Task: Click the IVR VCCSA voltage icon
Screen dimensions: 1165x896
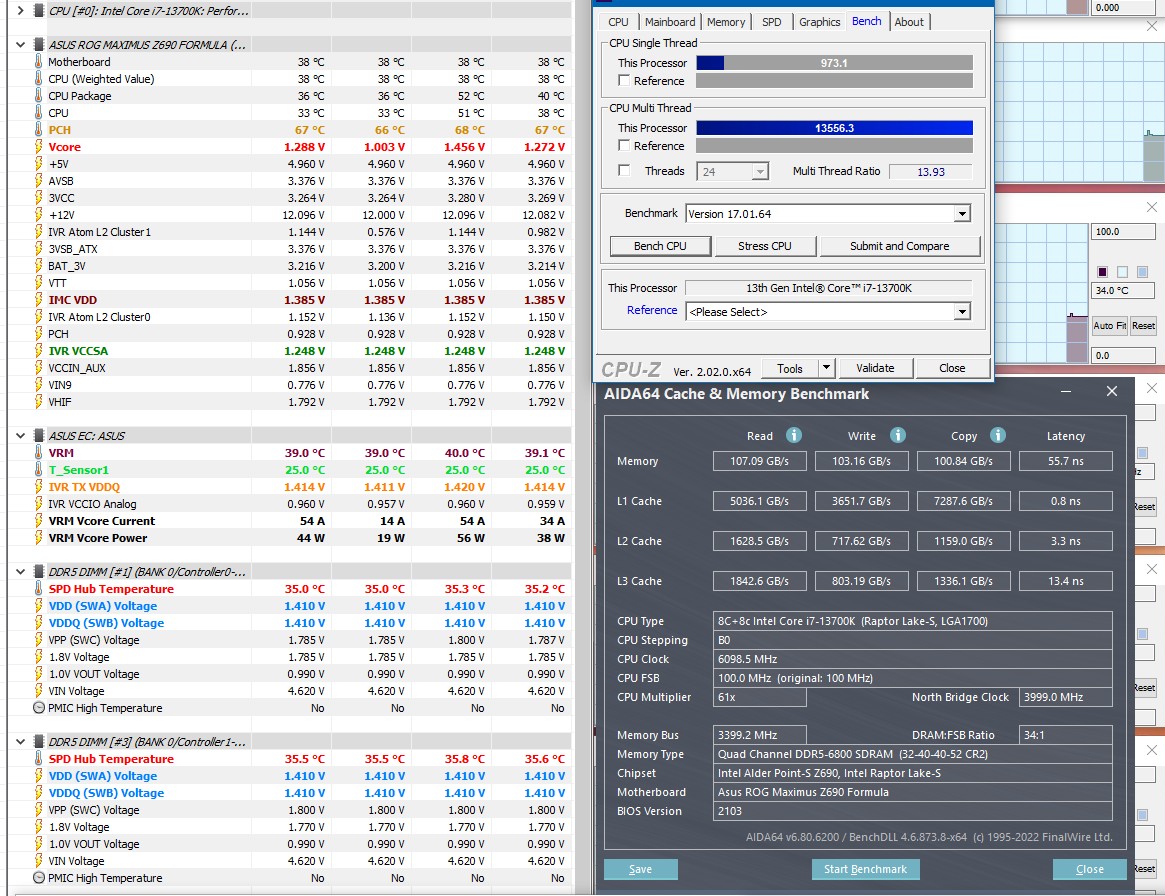Action: (x=39, y=351)
